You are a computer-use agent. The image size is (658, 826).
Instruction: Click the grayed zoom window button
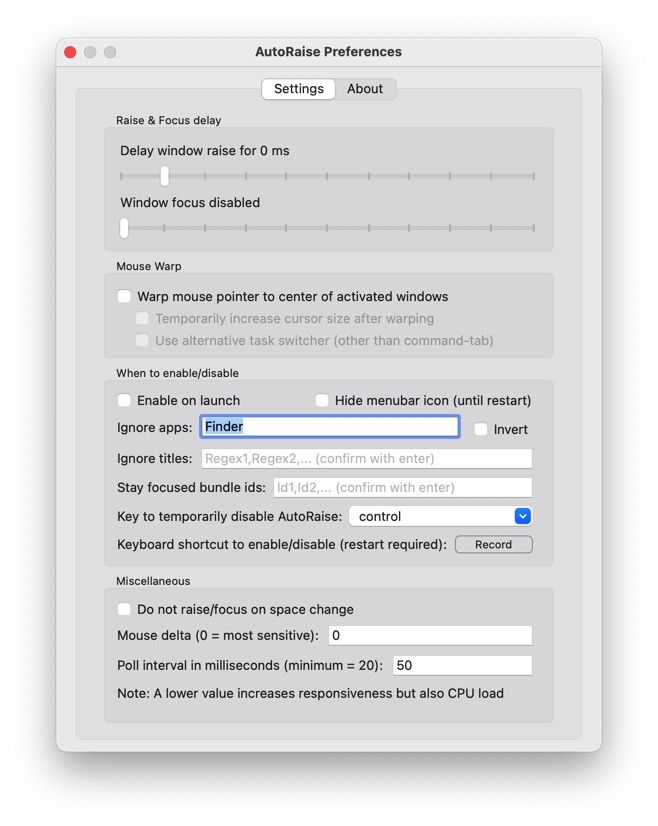pos(110,52)
